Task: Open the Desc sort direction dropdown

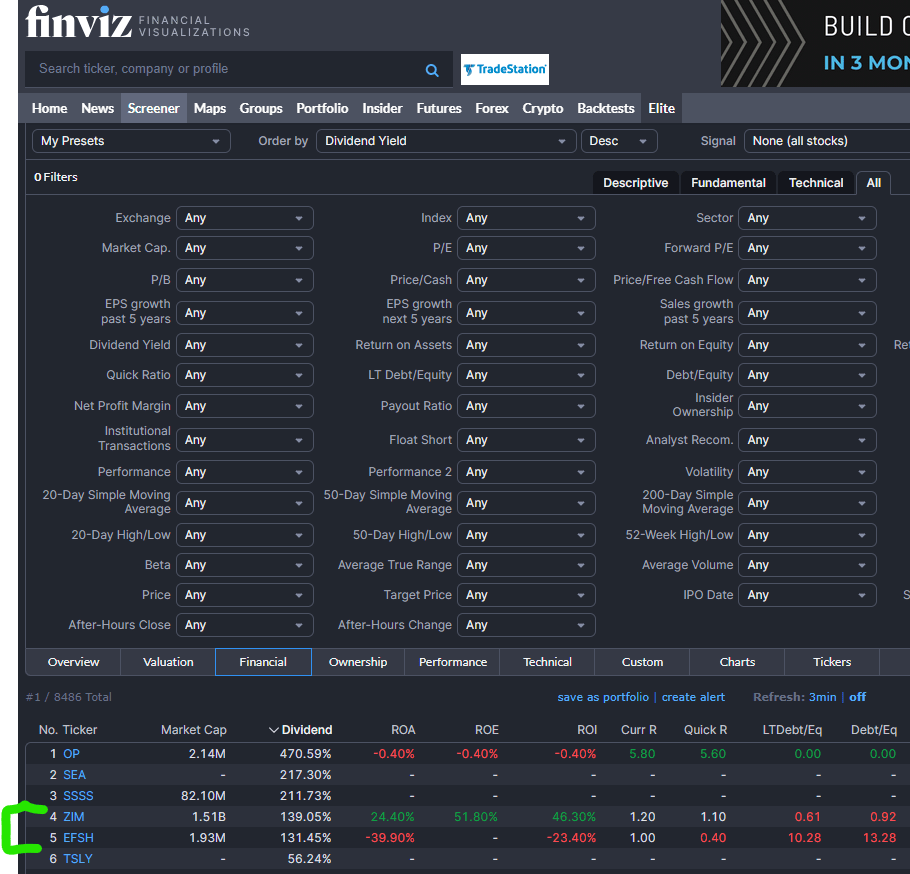Action: coord(619,141)
